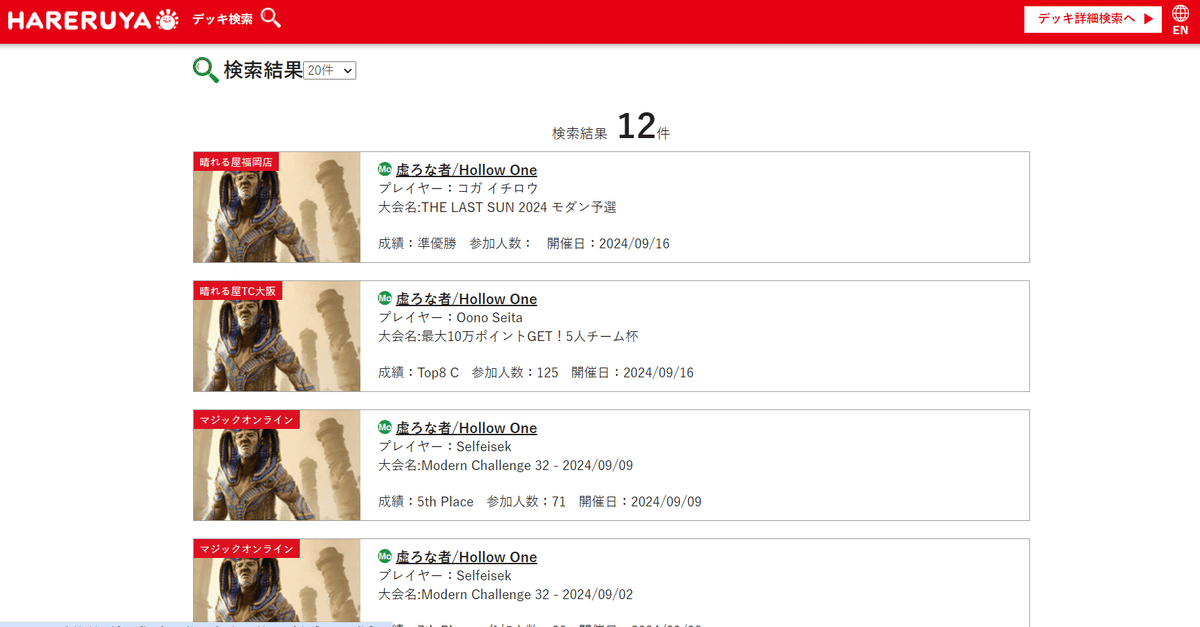Click マジックオンライン label on 2024/09/09 deck

(245, 420)
